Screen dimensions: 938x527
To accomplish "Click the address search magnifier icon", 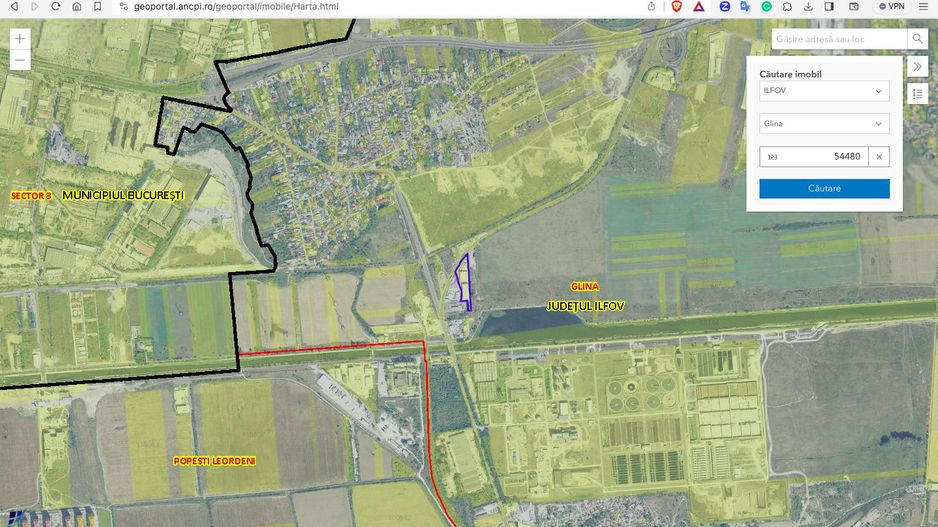I will [x=918, y=39].
